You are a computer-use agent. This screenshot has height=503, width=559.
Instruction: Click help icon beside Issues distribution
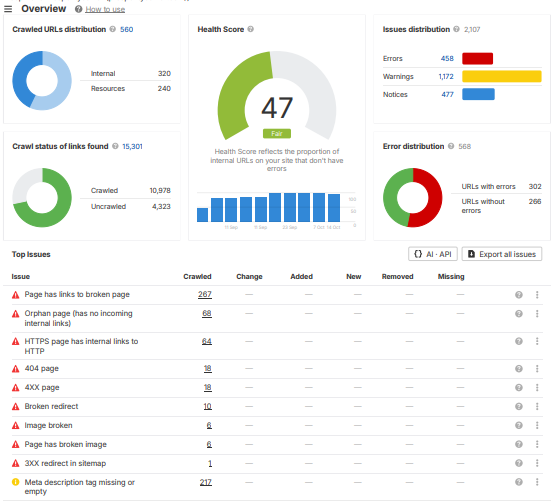(456, 29)
